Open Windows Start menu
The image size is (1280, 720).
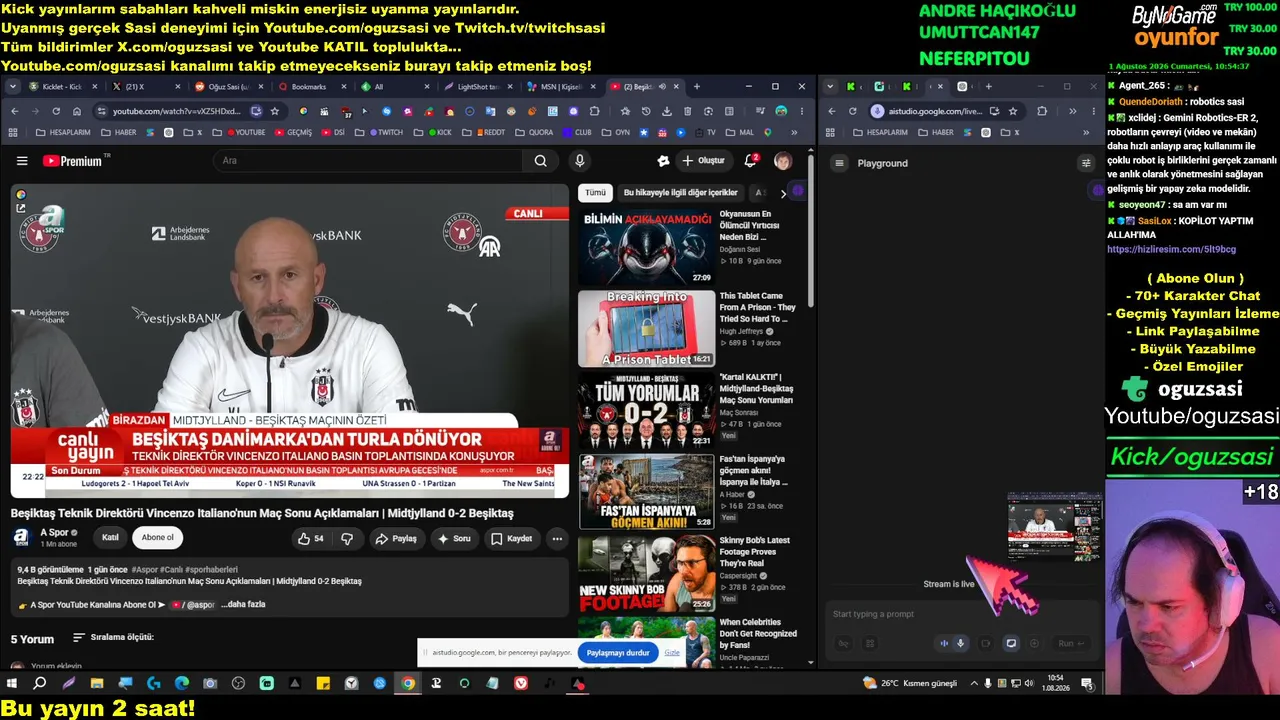coord(12,684)
